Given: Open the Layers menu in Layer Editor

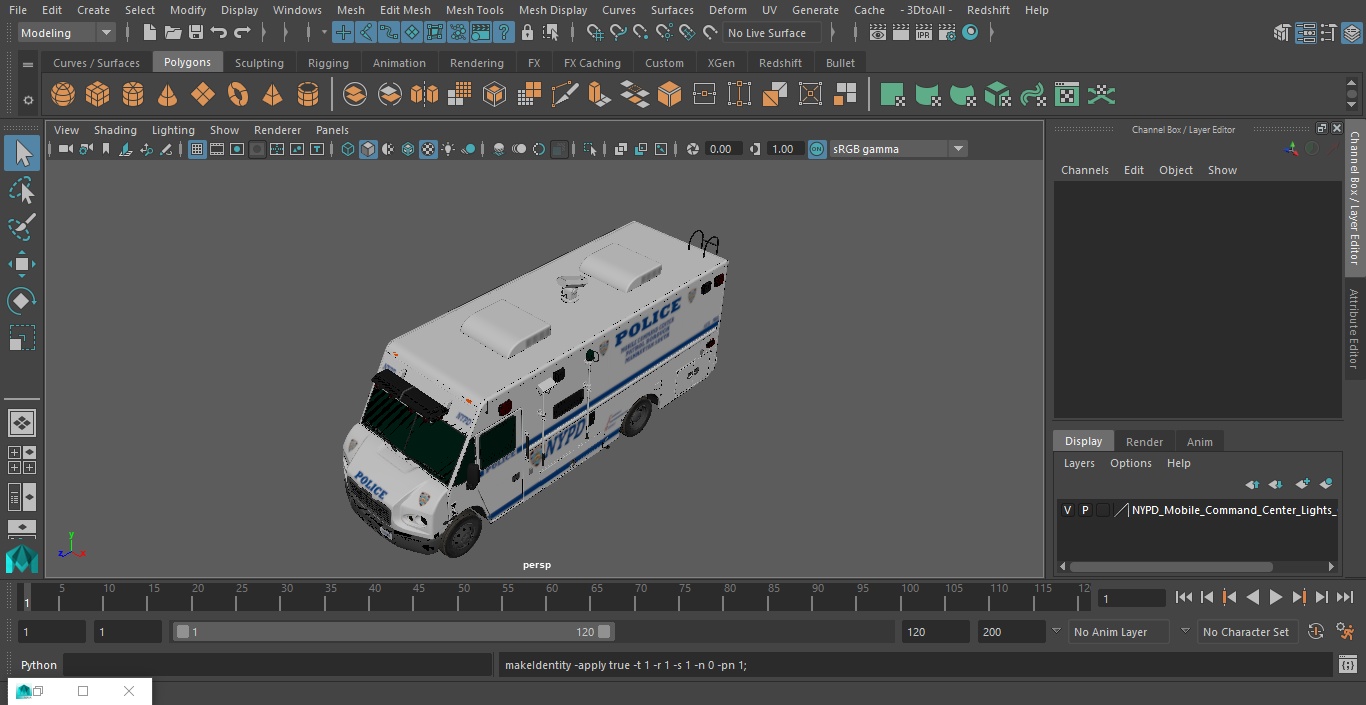Looking at the screenshot, I should [x=1078, y=463].
